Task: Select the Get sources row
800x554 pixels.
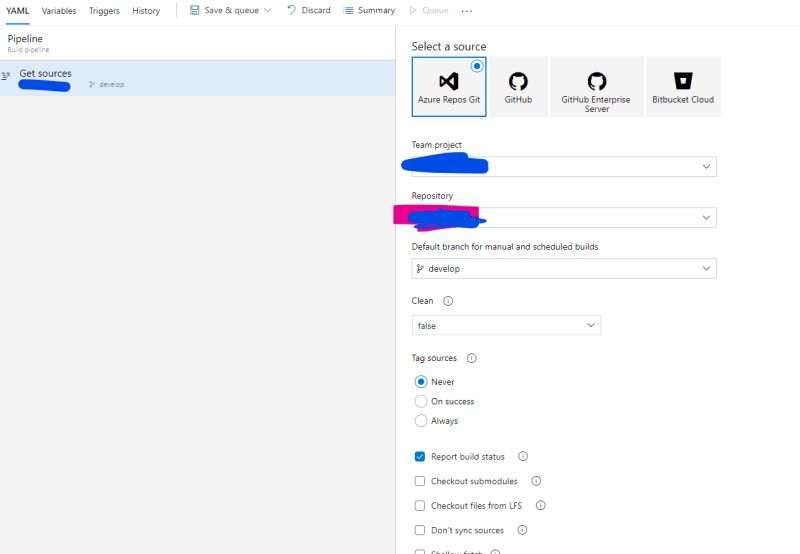Action: click(x=197, y=78)
